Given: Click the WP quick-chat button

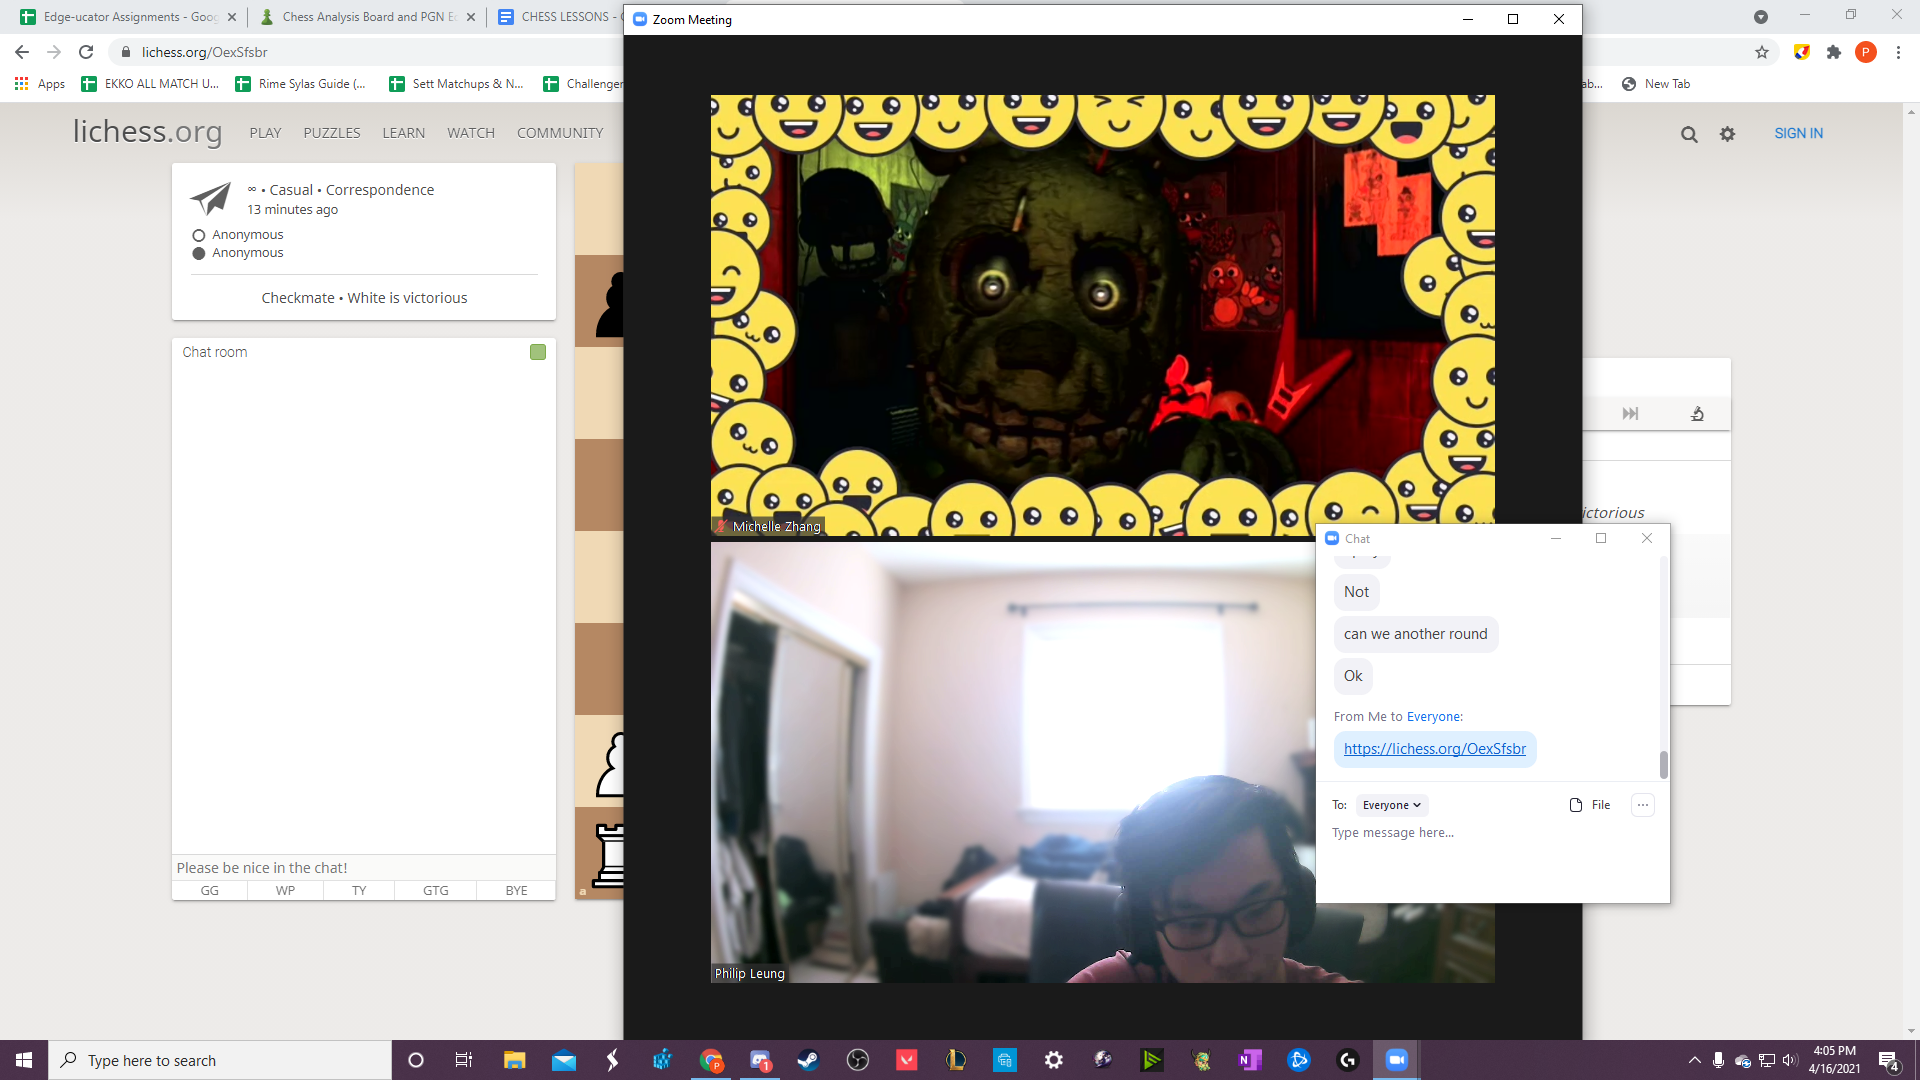Looking at the screenshot, I should pos(285,890).
